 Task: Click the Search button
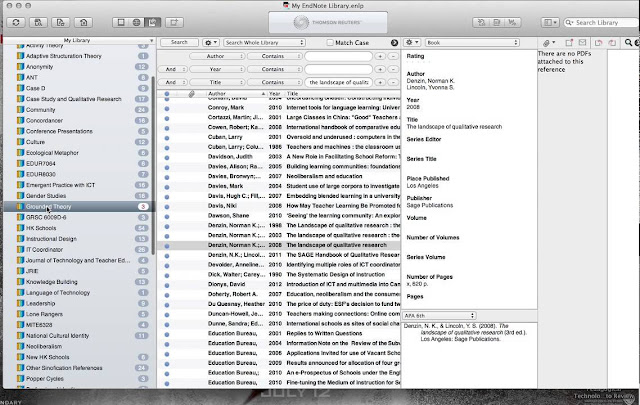179,42
